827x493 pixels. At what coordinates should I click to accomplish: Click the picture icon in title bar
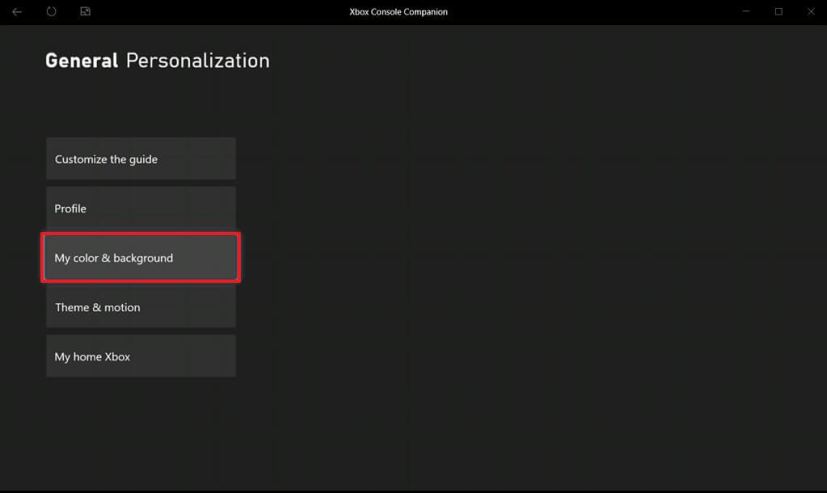point(85,11)
